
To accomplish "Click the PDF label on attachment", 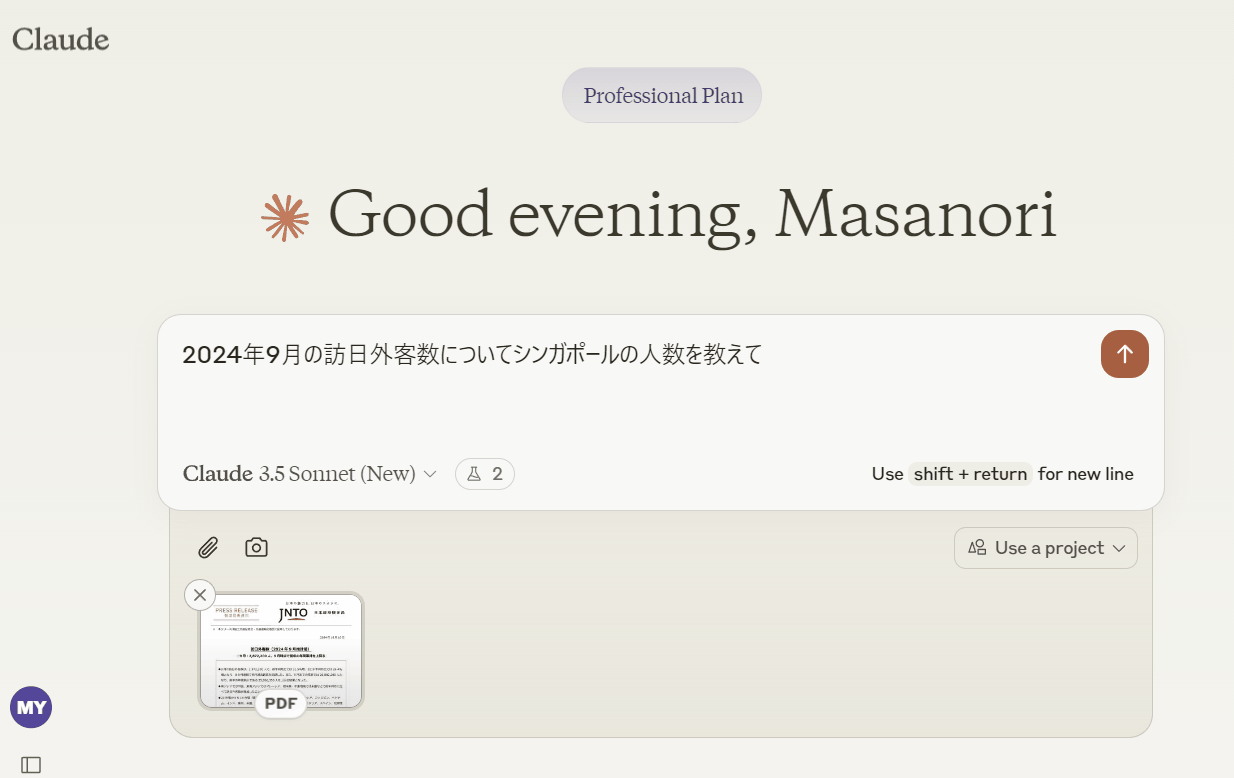I will (x=281, y=704).
